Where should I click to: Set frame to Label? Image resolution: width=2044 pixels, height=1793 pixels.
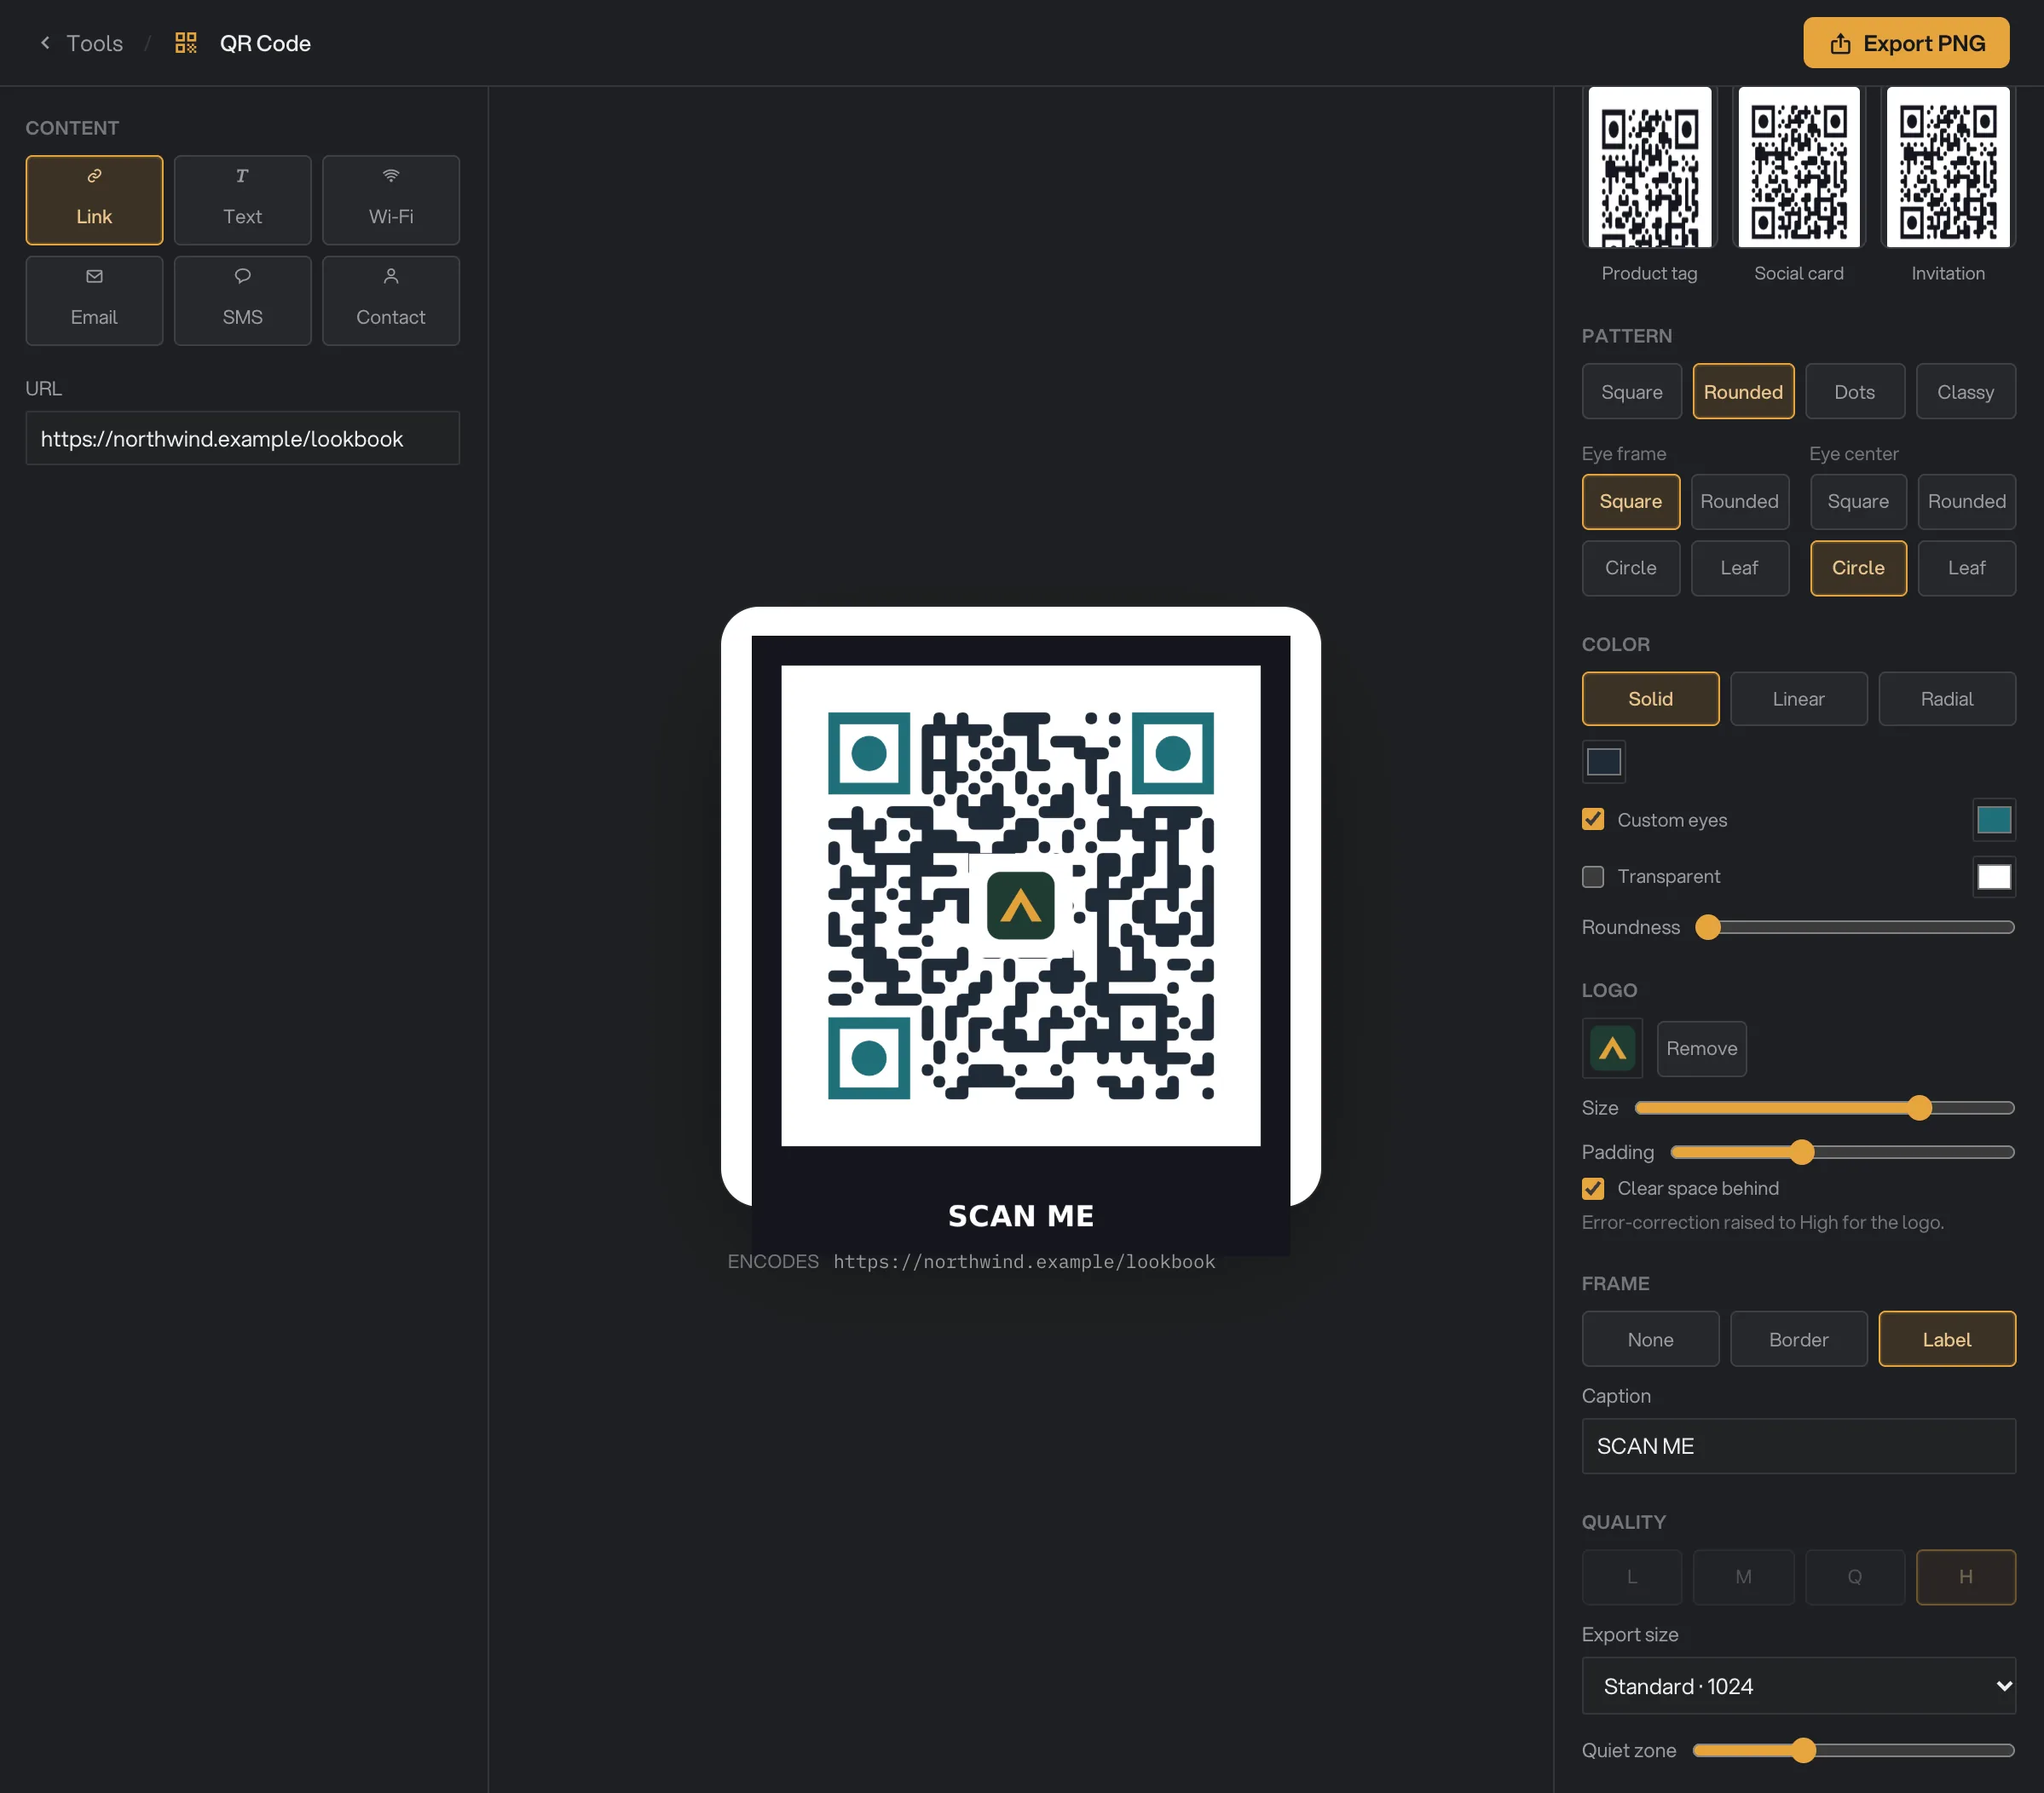pos(1946,1339)
